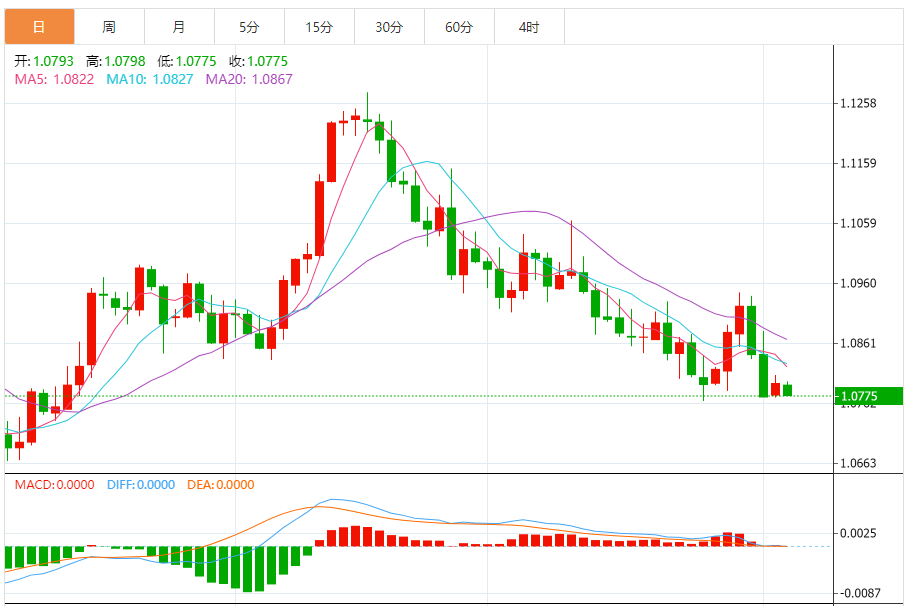Click the DEA:0.0000 label
Viewport: 914px width, 606px height.
coord(220,485)
